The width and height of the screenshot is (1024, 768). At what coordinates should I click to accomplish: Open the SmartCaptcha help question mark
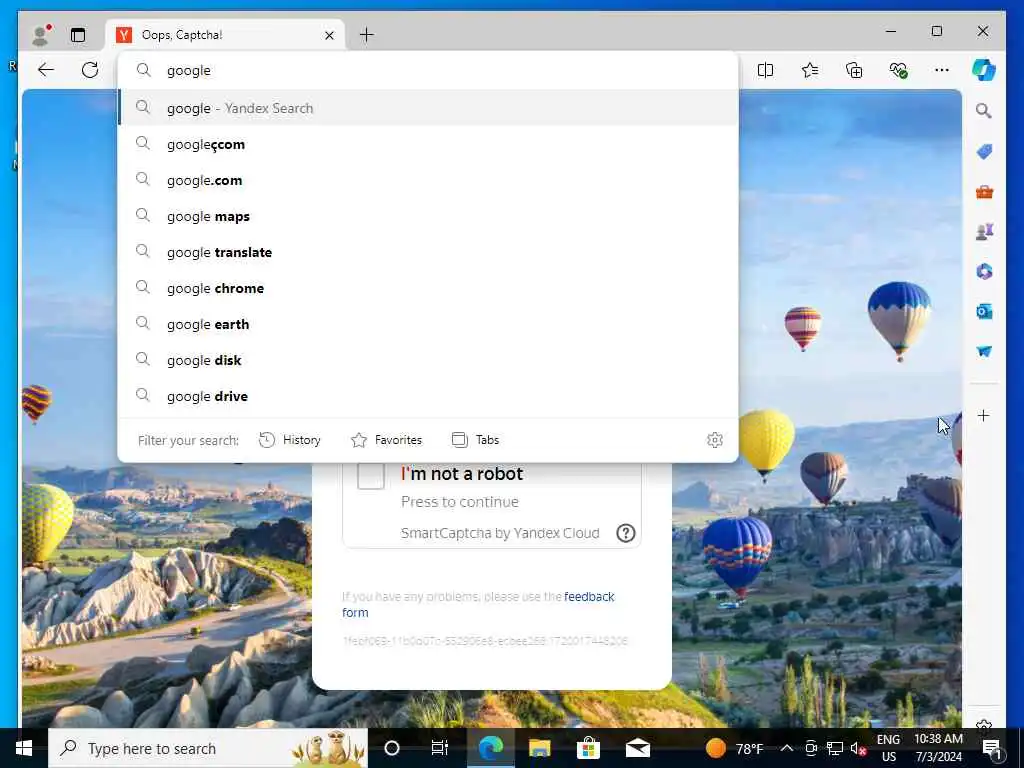coord(626,533)
